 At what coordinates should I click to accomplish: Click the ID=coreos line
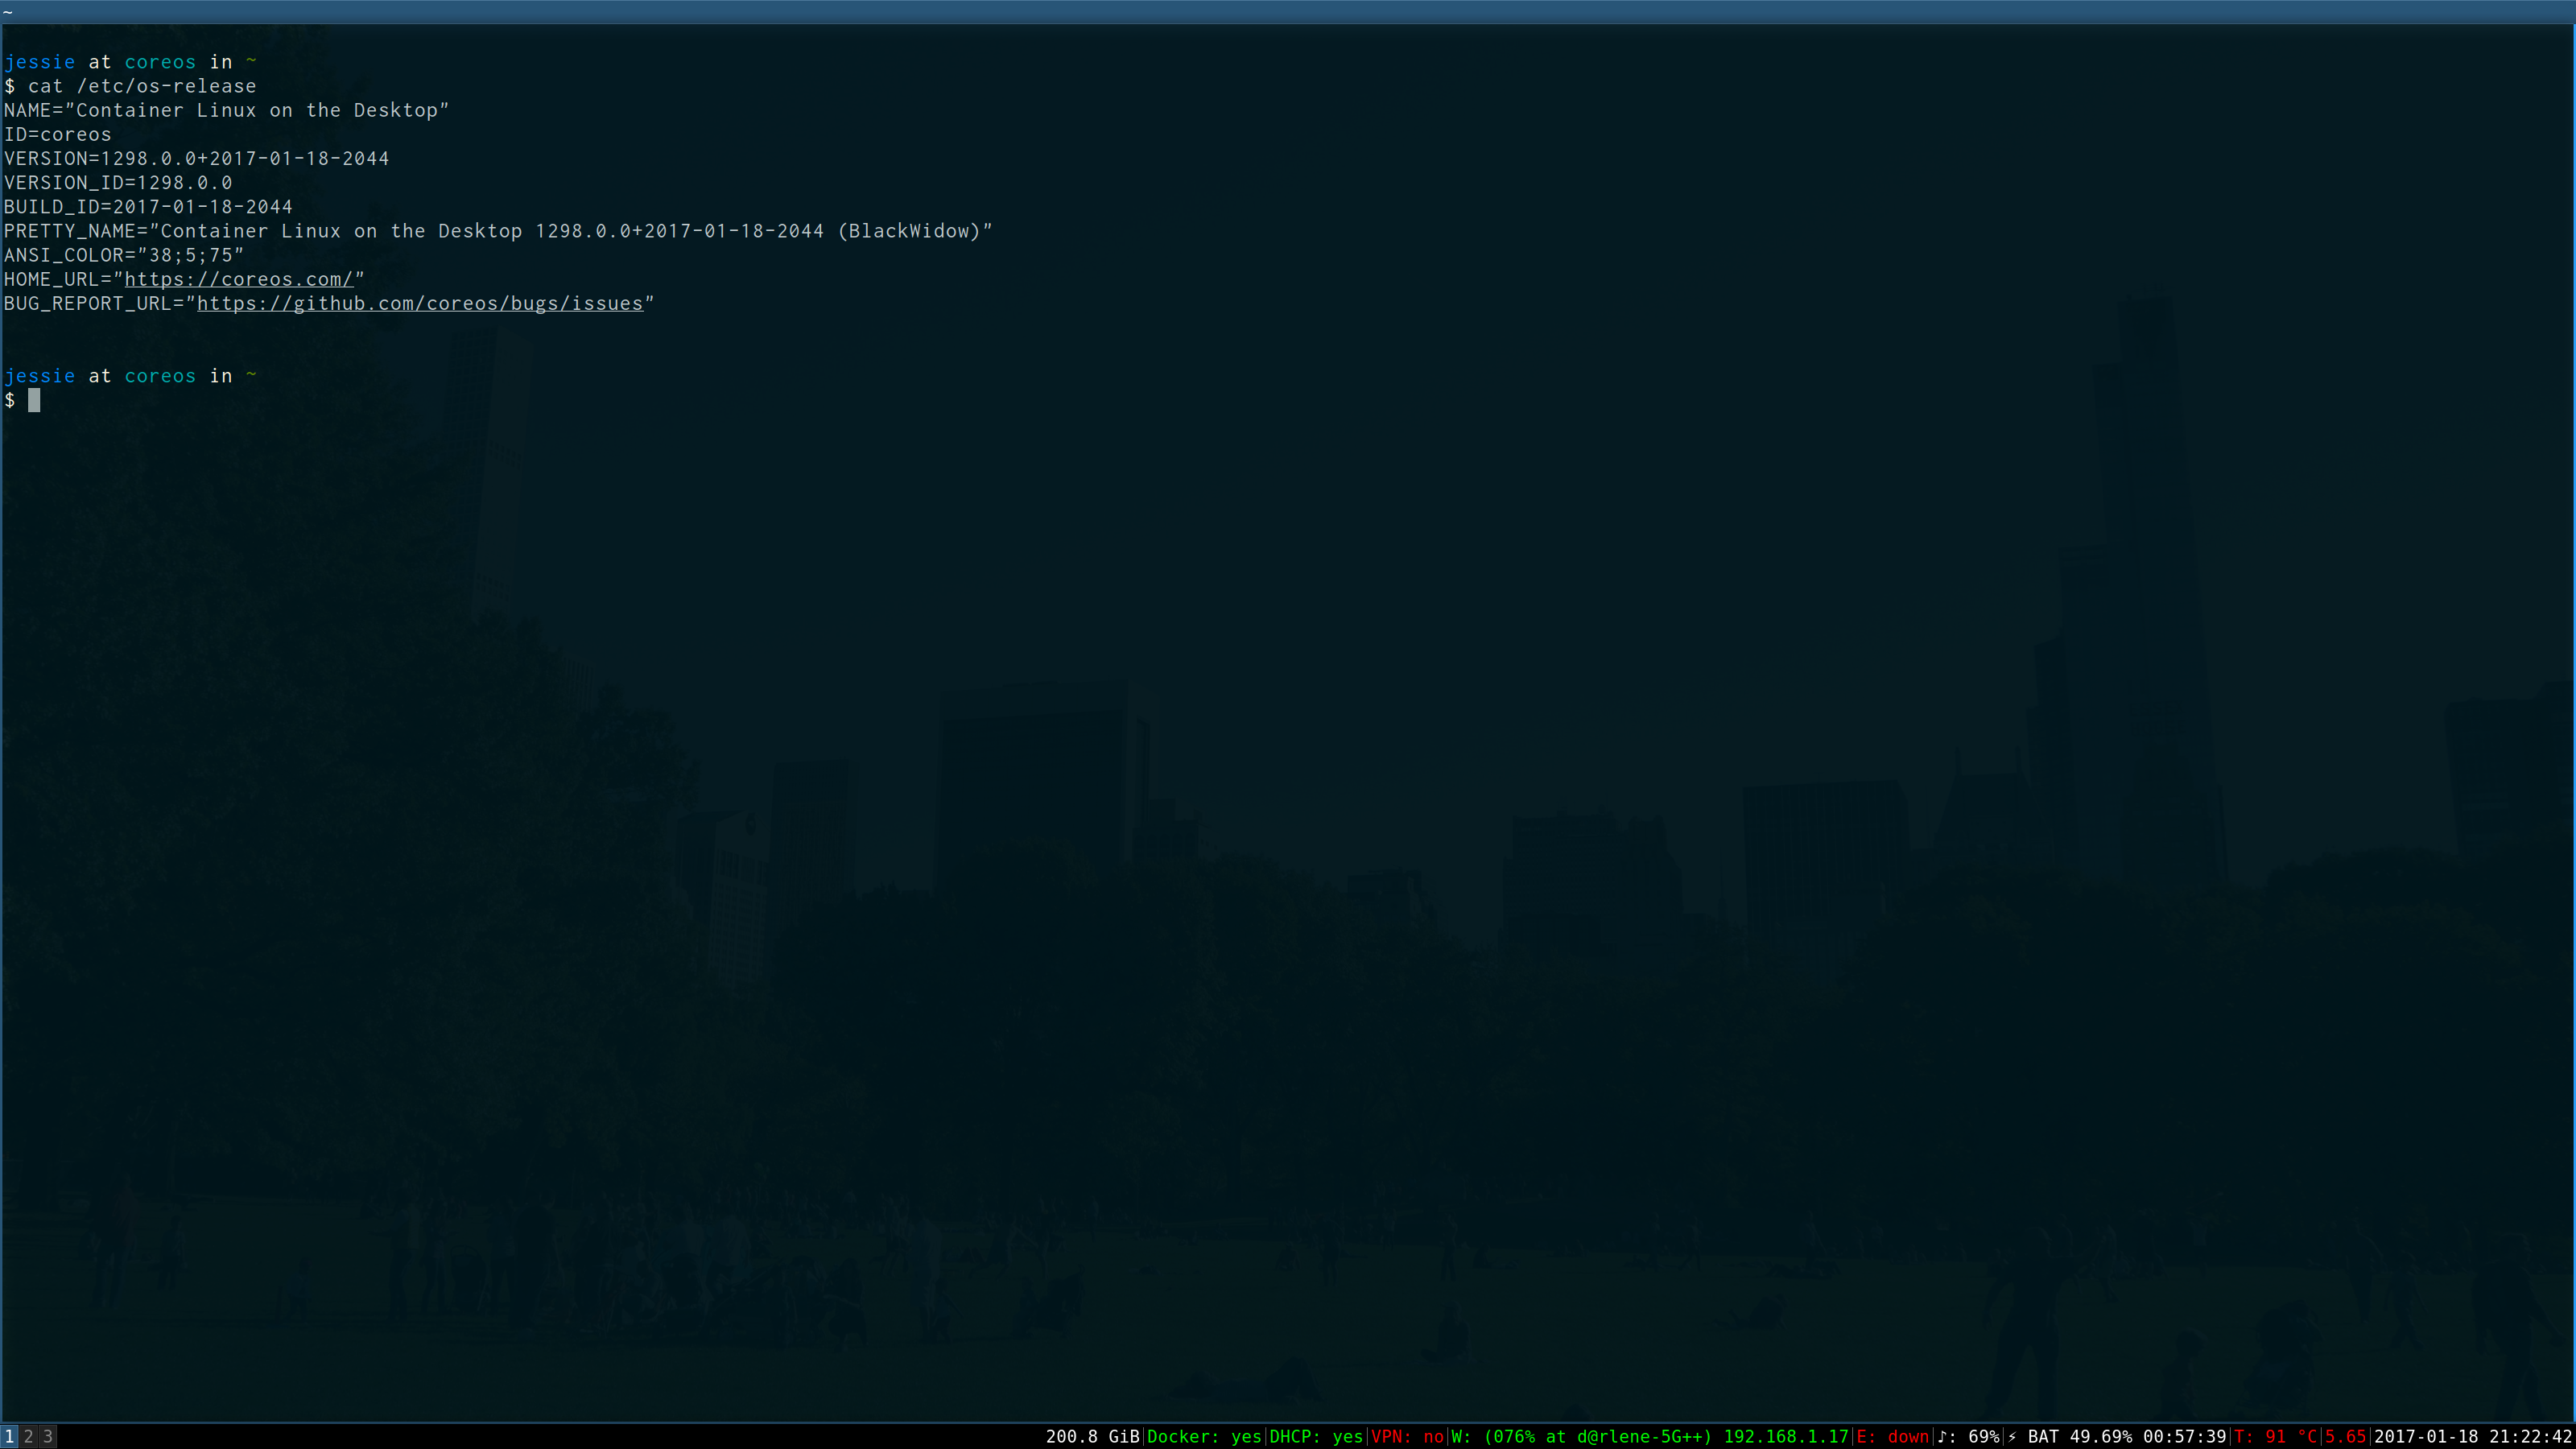[58, 135]
